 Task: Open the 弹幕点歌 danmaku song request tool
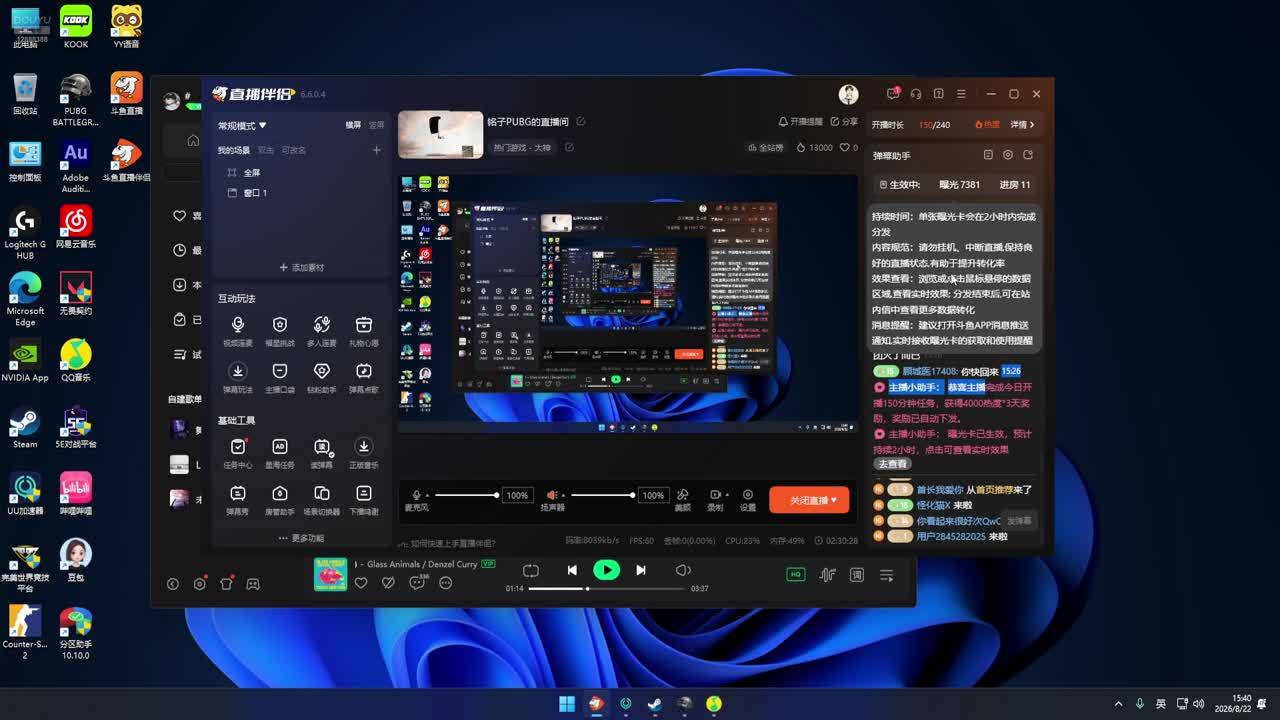coord(364,377)
